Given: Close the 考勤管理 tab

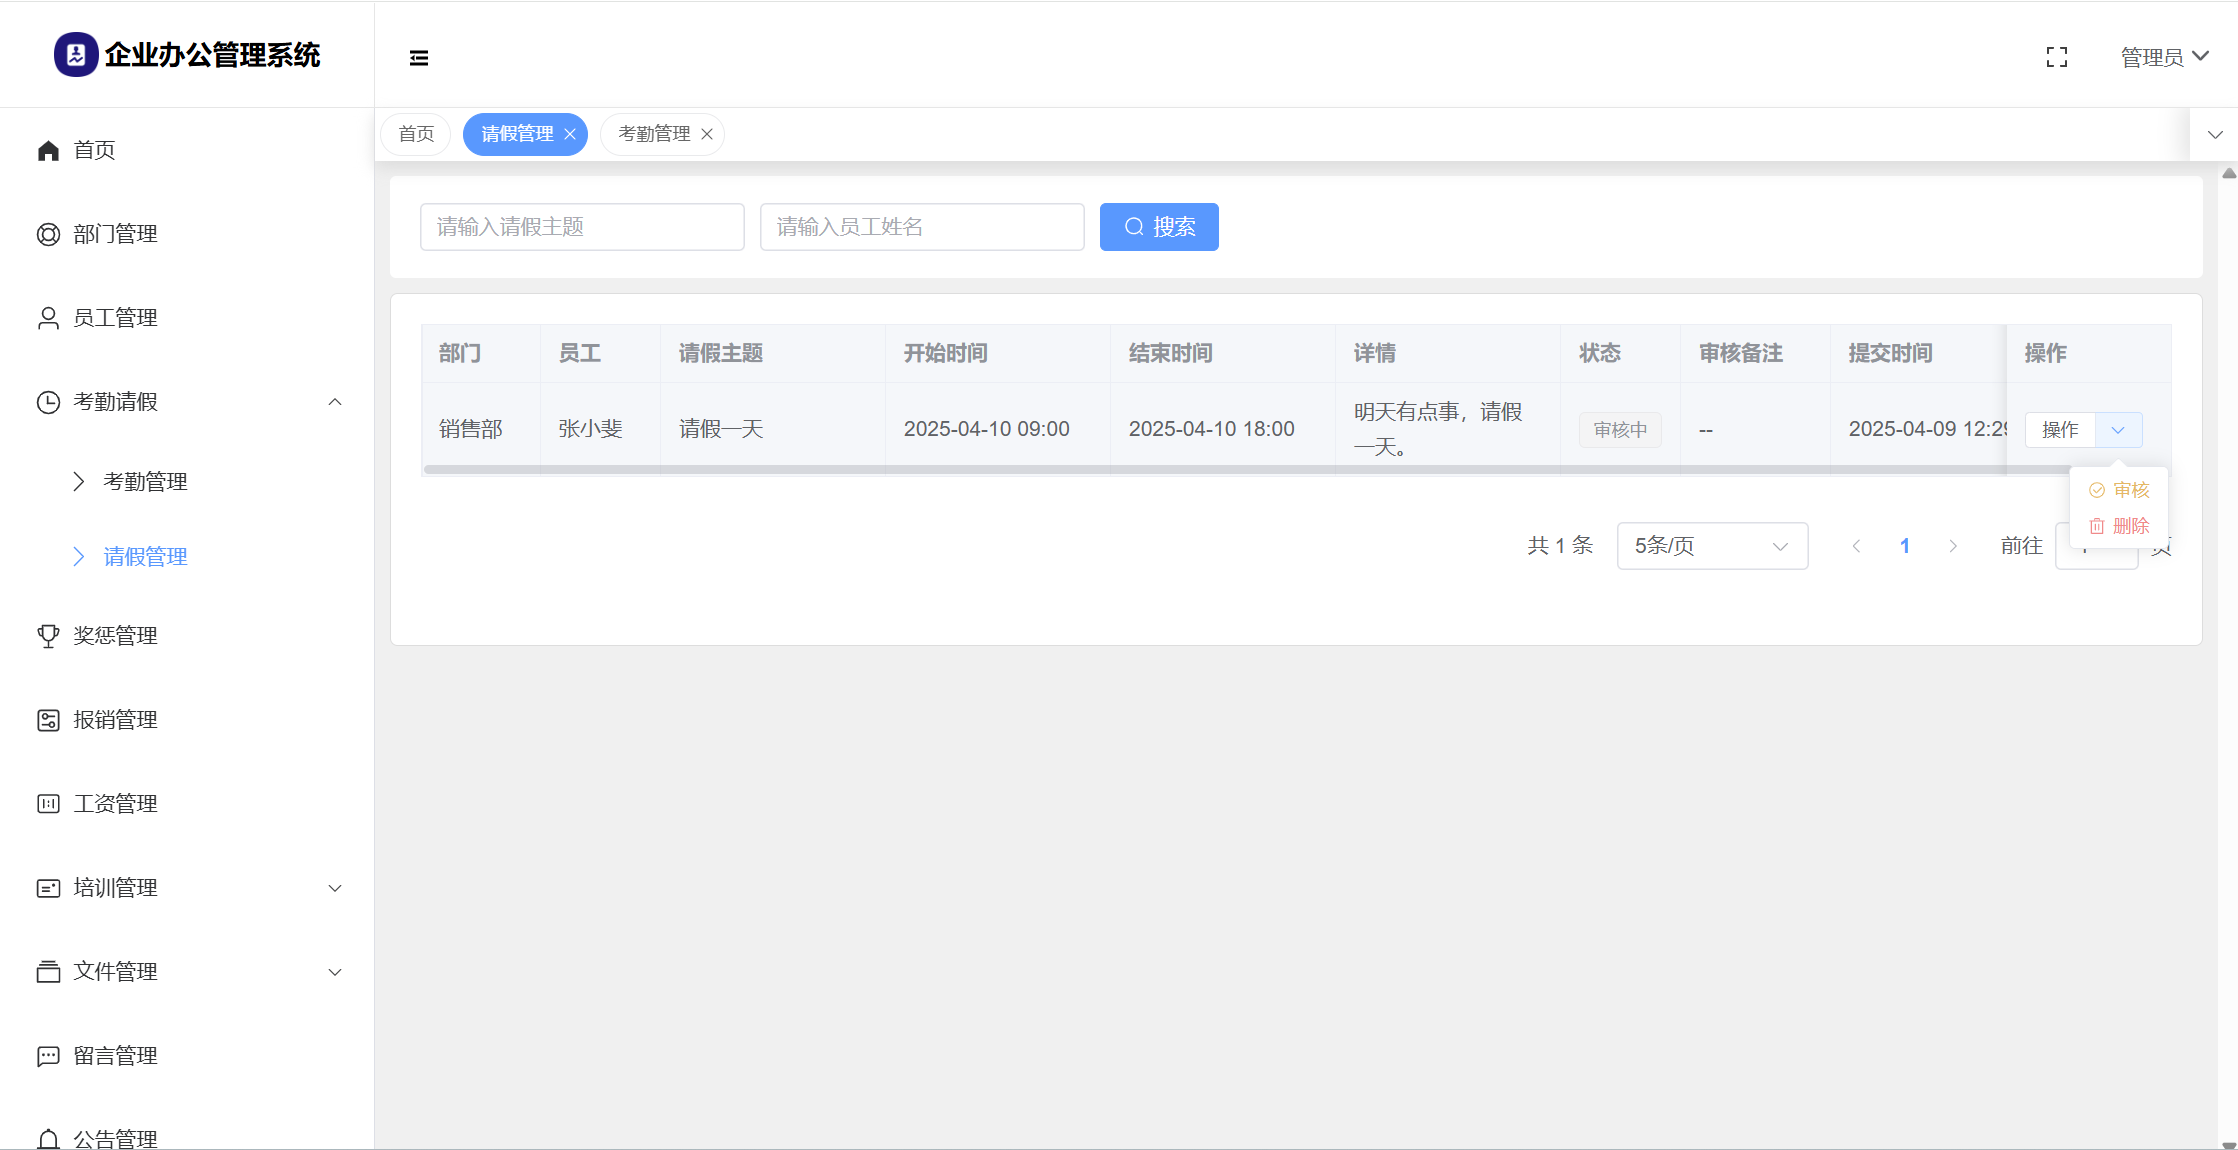Looking at the screenshot, I should pyautogui.click(x=707, y=135).
